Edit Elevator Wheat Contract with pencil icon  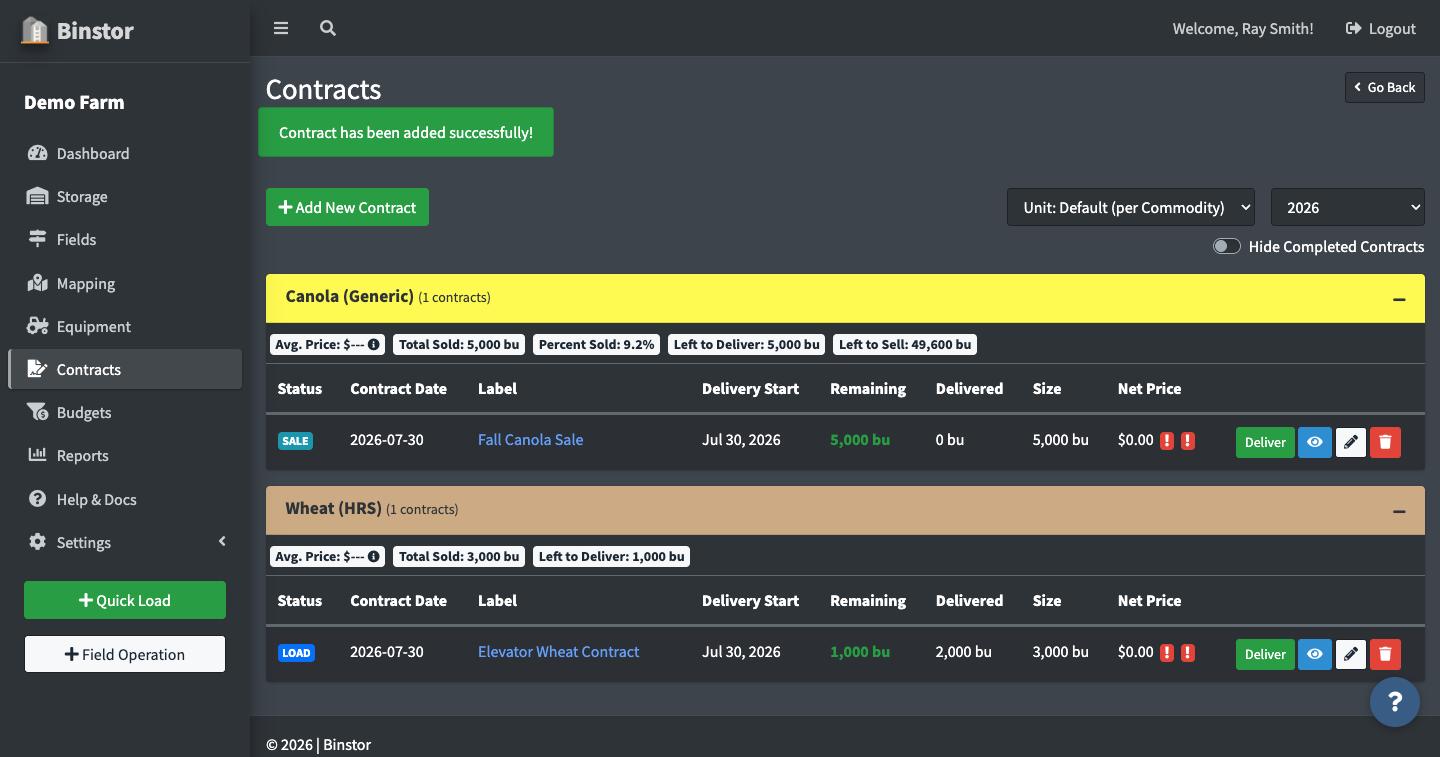(1351, 654)
